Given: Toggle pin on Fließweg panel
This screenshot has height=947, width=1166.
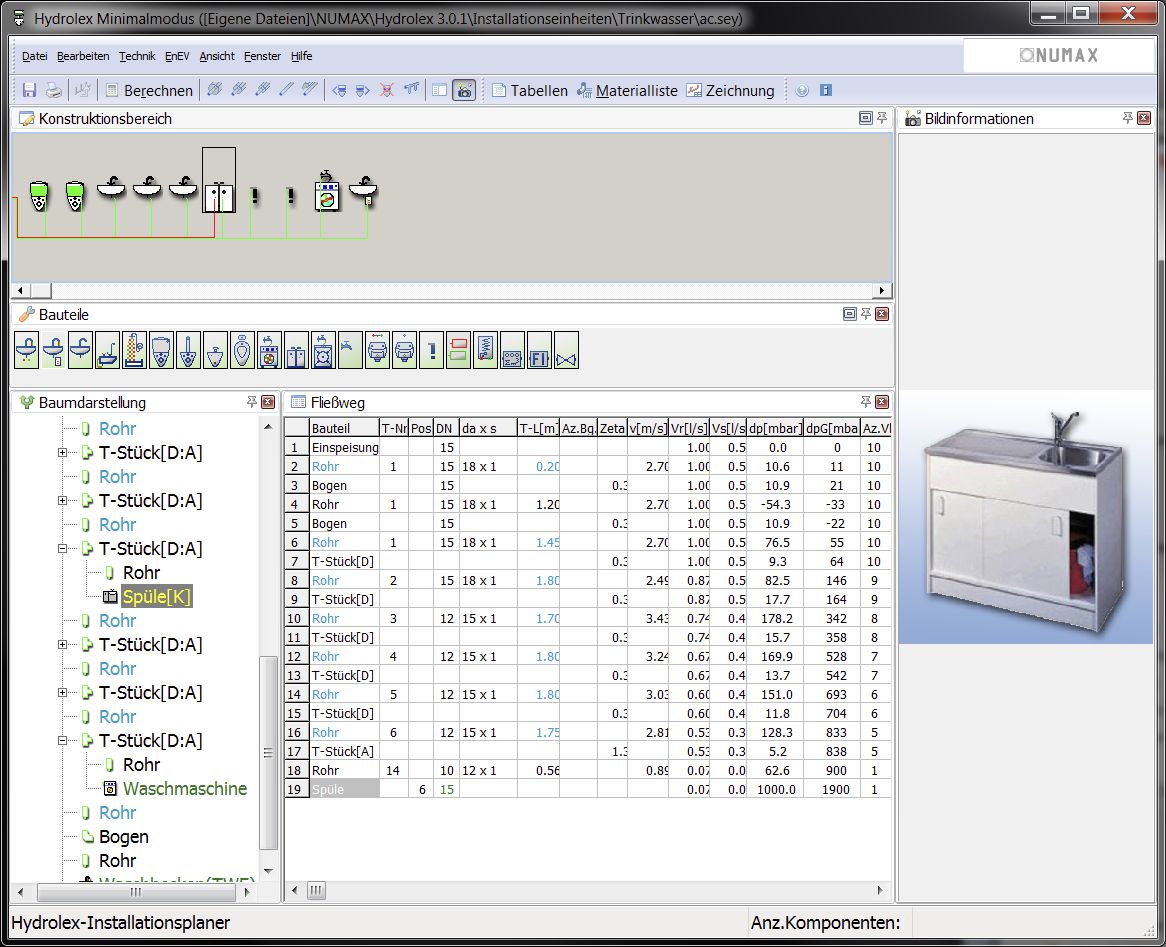Looking at the screenshot, I should (x=866, y=402).
